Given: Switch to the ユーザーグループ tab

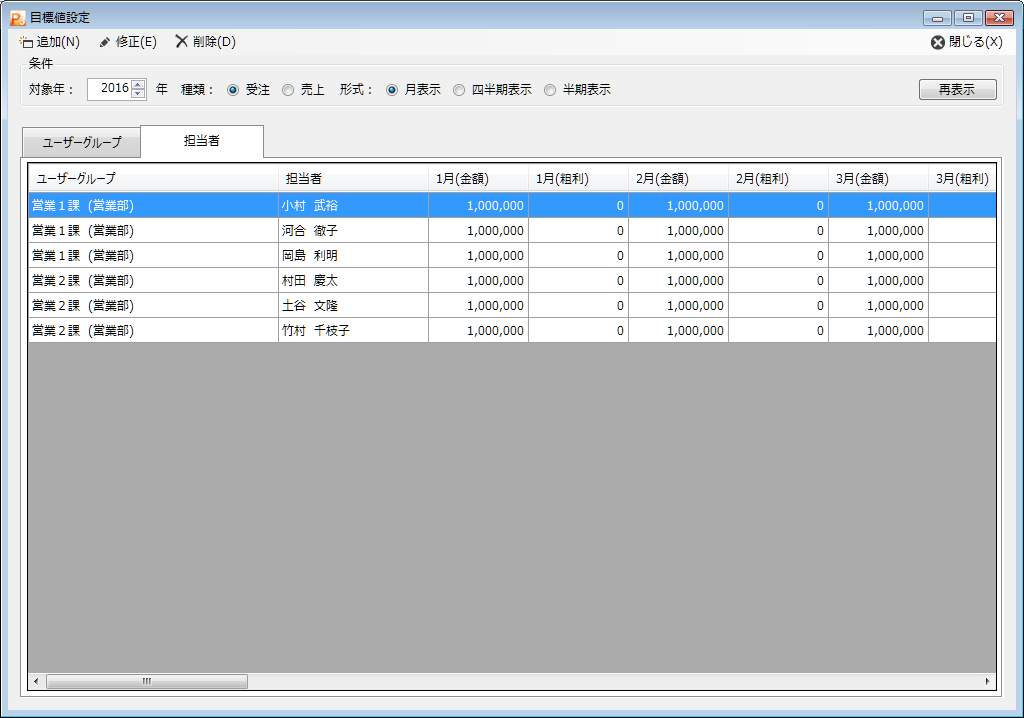Looking at the screenshot, I should (x=82, y=142).
